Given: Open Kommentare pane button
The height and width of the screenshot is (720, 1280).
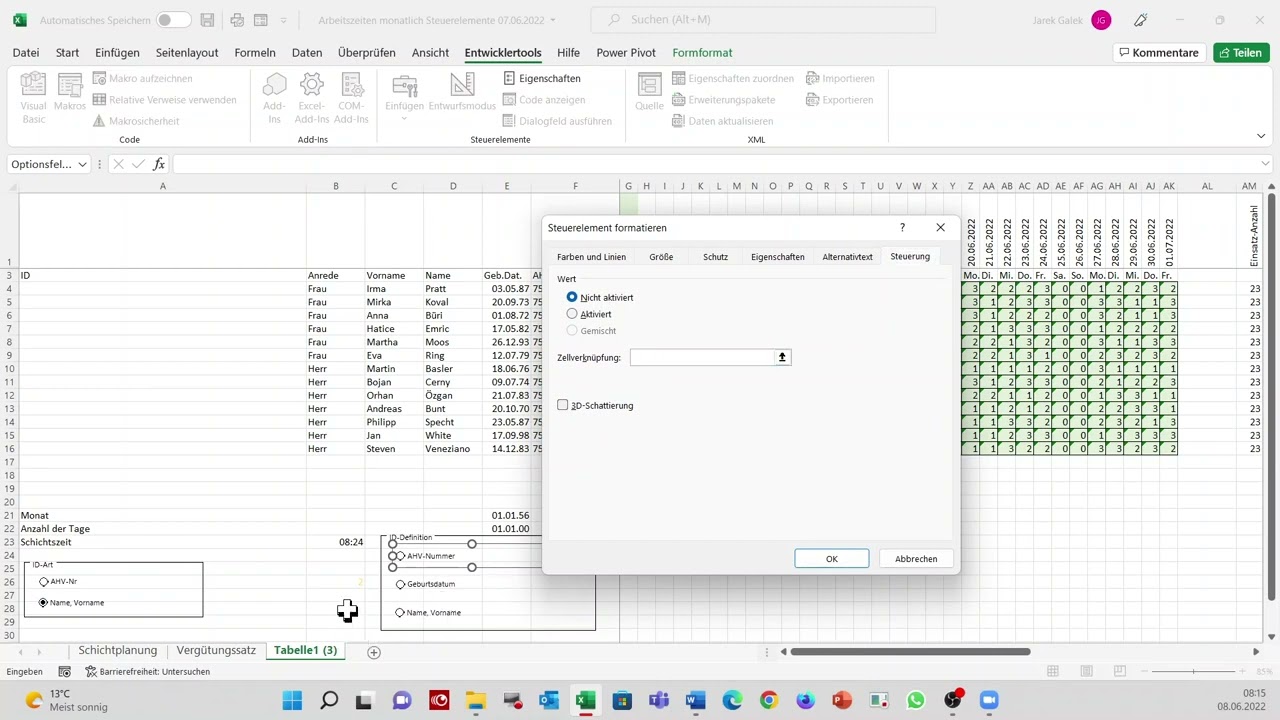Looking at the screenshot, I should 1159,53.
